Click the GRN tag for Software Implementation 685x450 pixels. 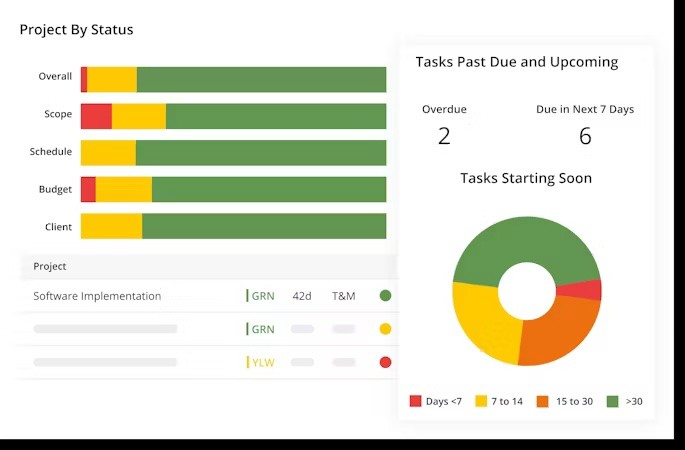[x=261, y=296]
